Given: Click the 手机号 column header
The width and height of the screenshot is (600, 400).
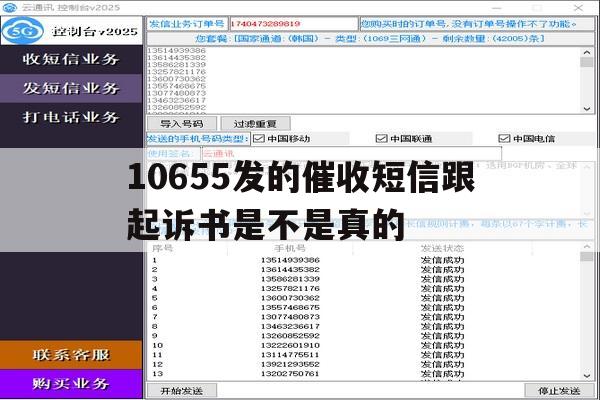Looking at the screenshot, I should click(x=290, y=248).
